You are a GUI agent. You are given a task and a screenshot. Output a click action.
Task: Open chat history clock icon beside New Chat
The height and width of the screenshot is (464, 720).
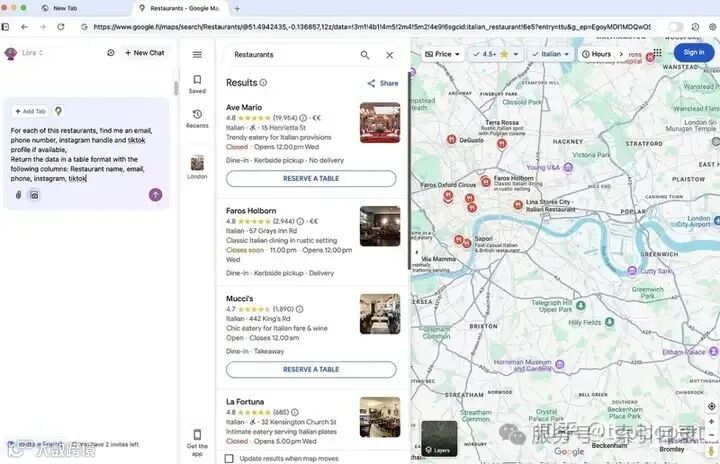(111, 53)
